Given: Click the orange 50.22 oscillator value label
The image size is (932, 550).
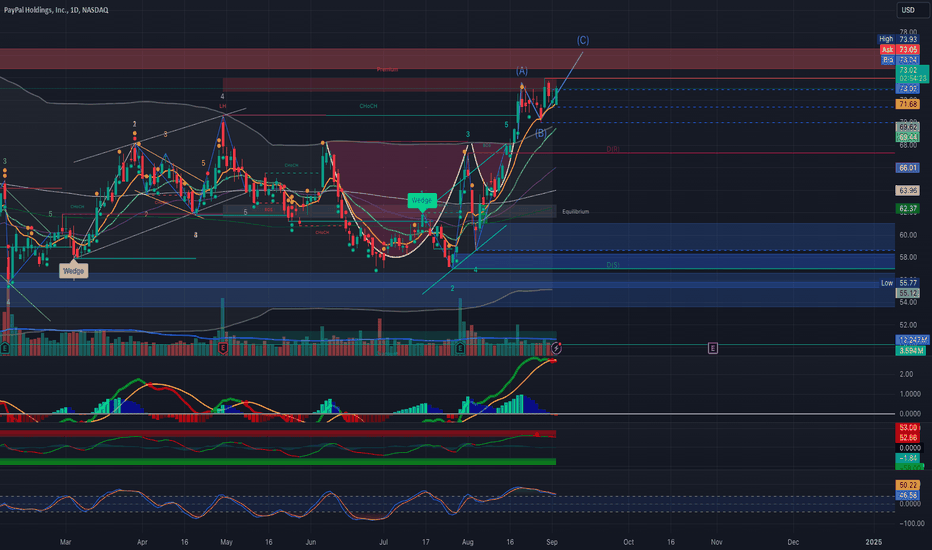Looking at the screenshot, I should (908, 485).
